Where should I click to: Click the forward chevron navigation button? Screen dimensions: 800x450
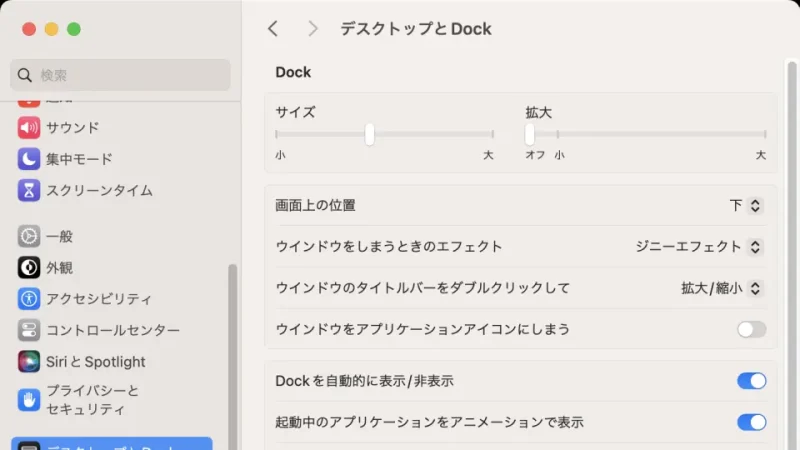(313, 29)
